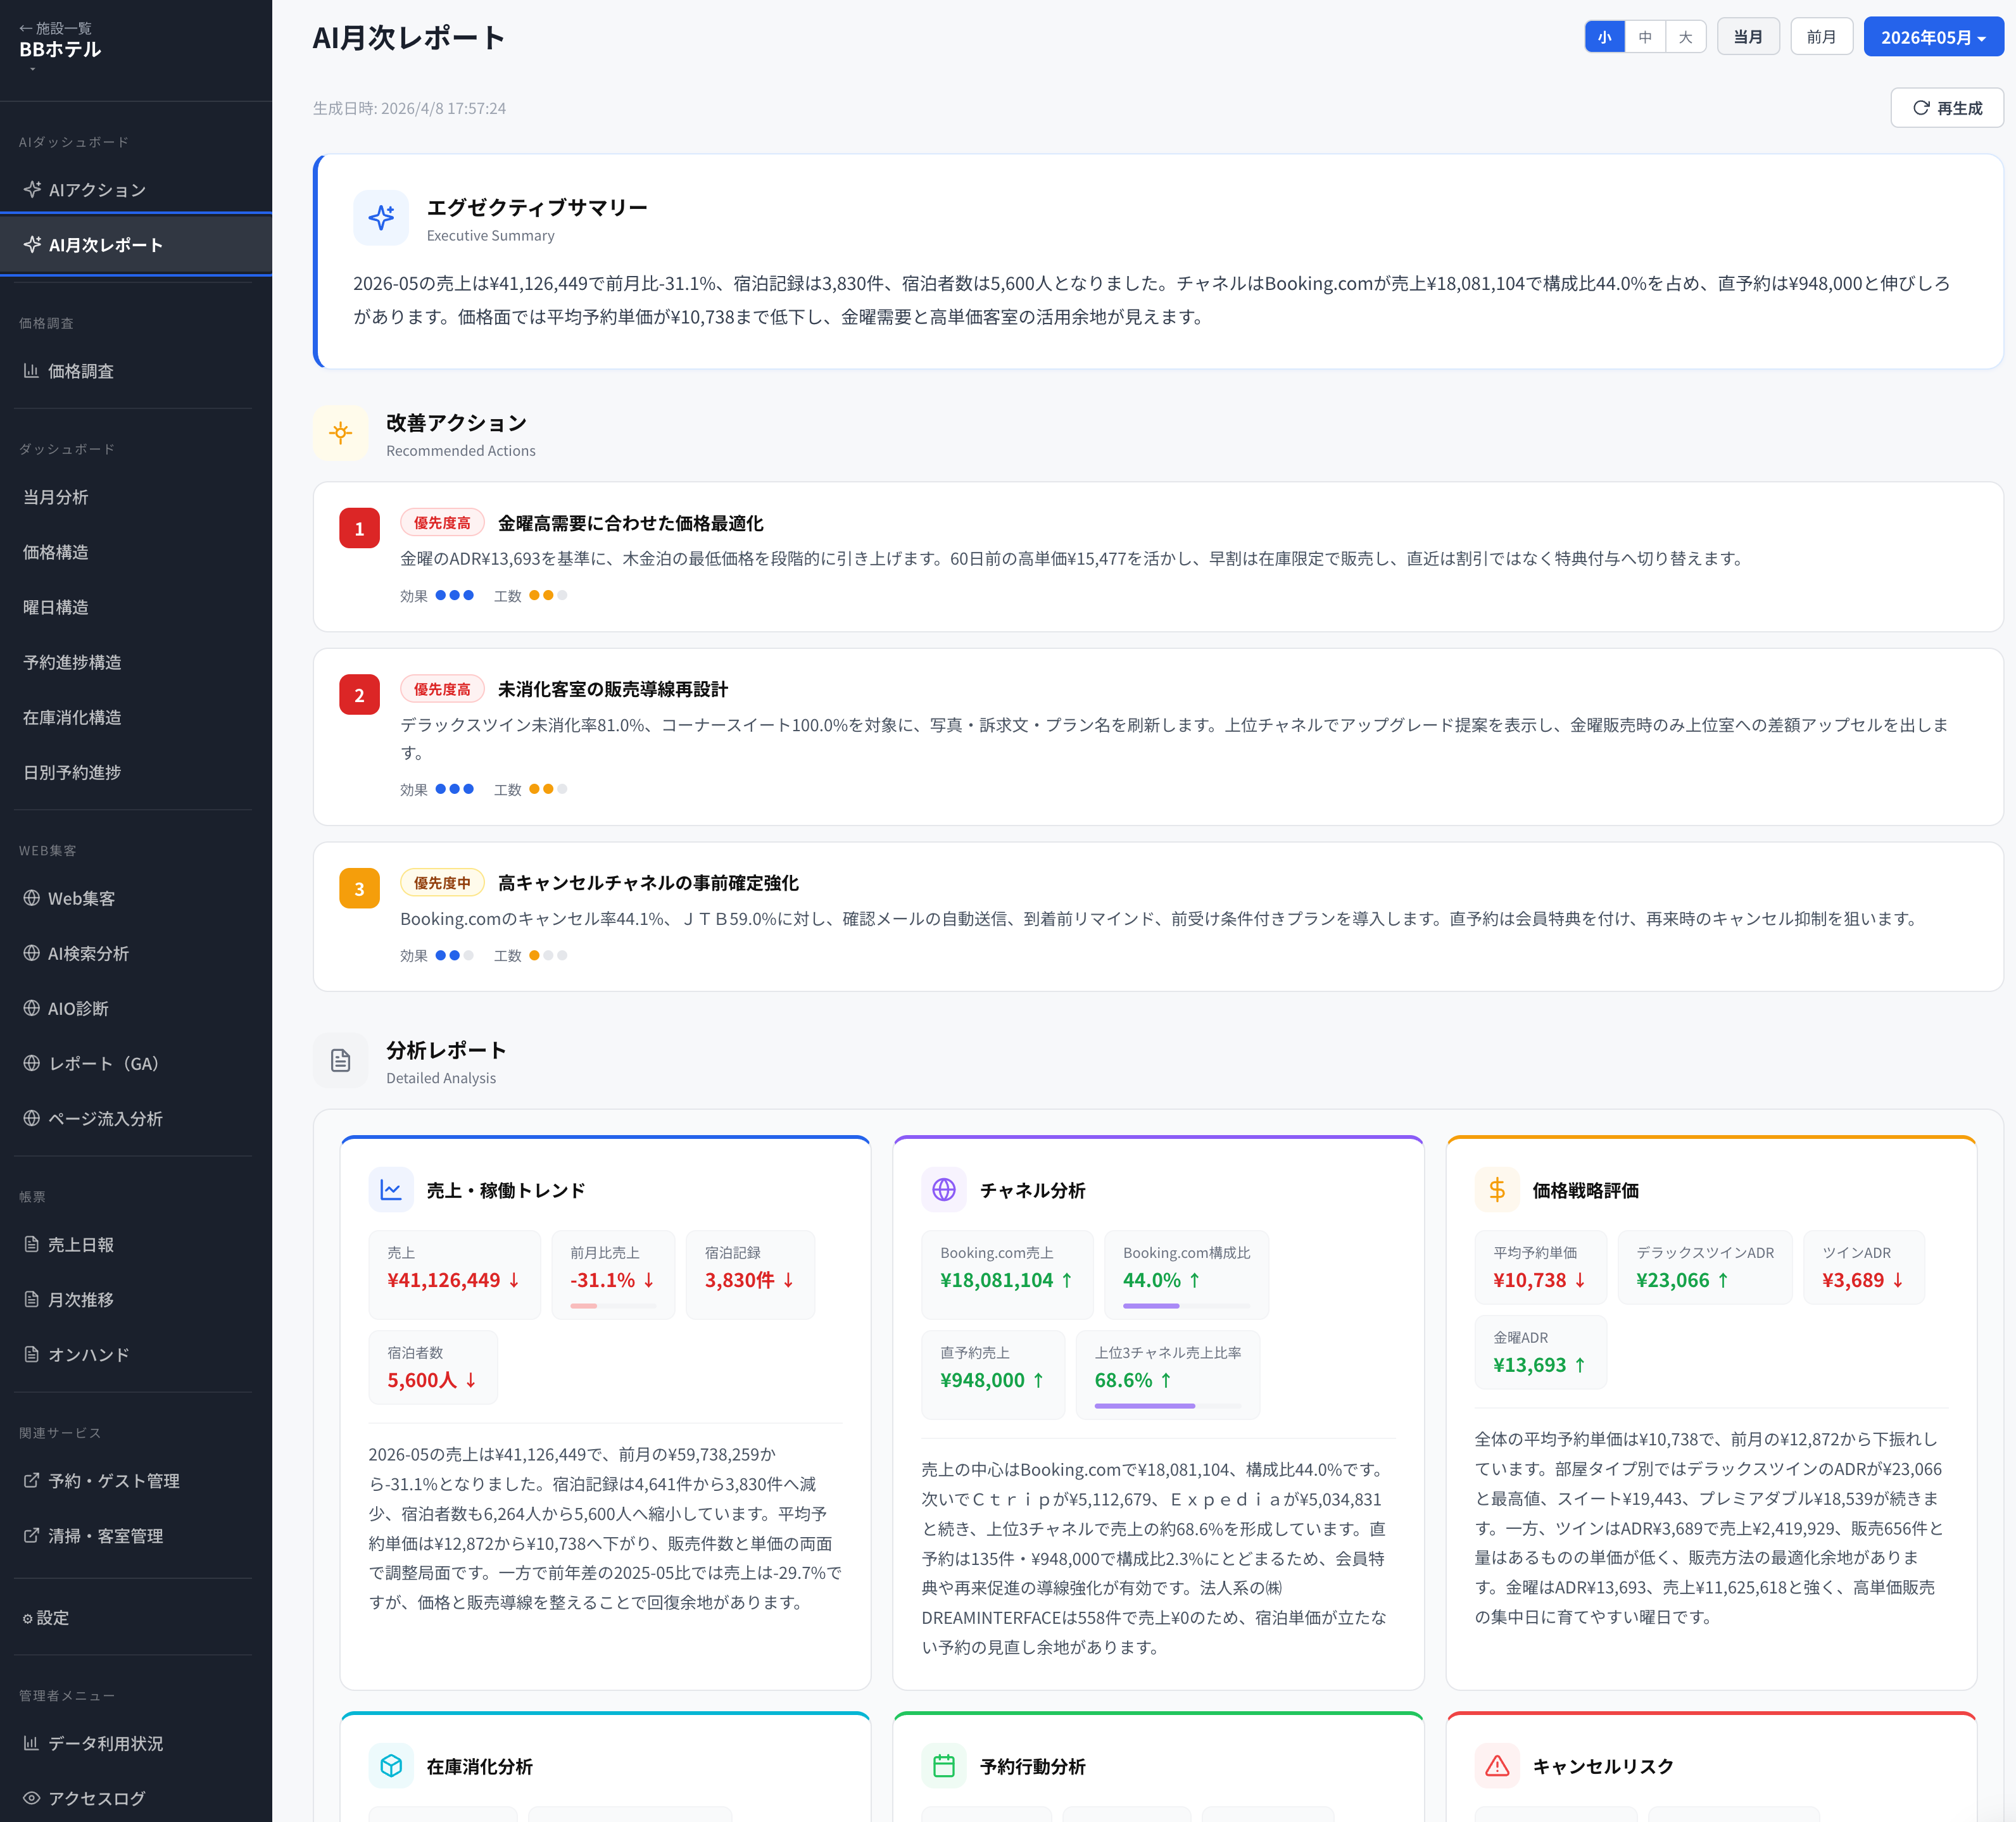The height and width of the screenshot is (1822, 2016).
Task: Click the 生成日時 timestamp text
Action: 409,108
